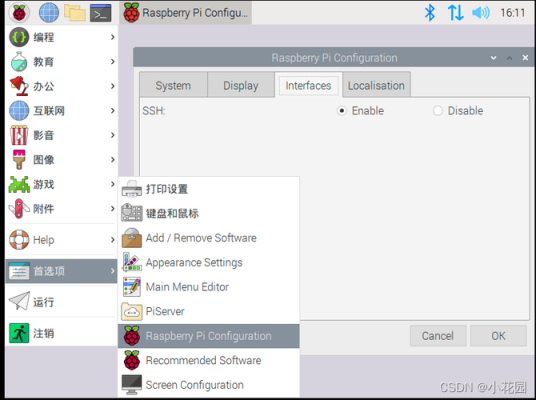Click the Recommended Software raspberry icon
The height and width of the screenshot is (400, 536).
(132, 360)
